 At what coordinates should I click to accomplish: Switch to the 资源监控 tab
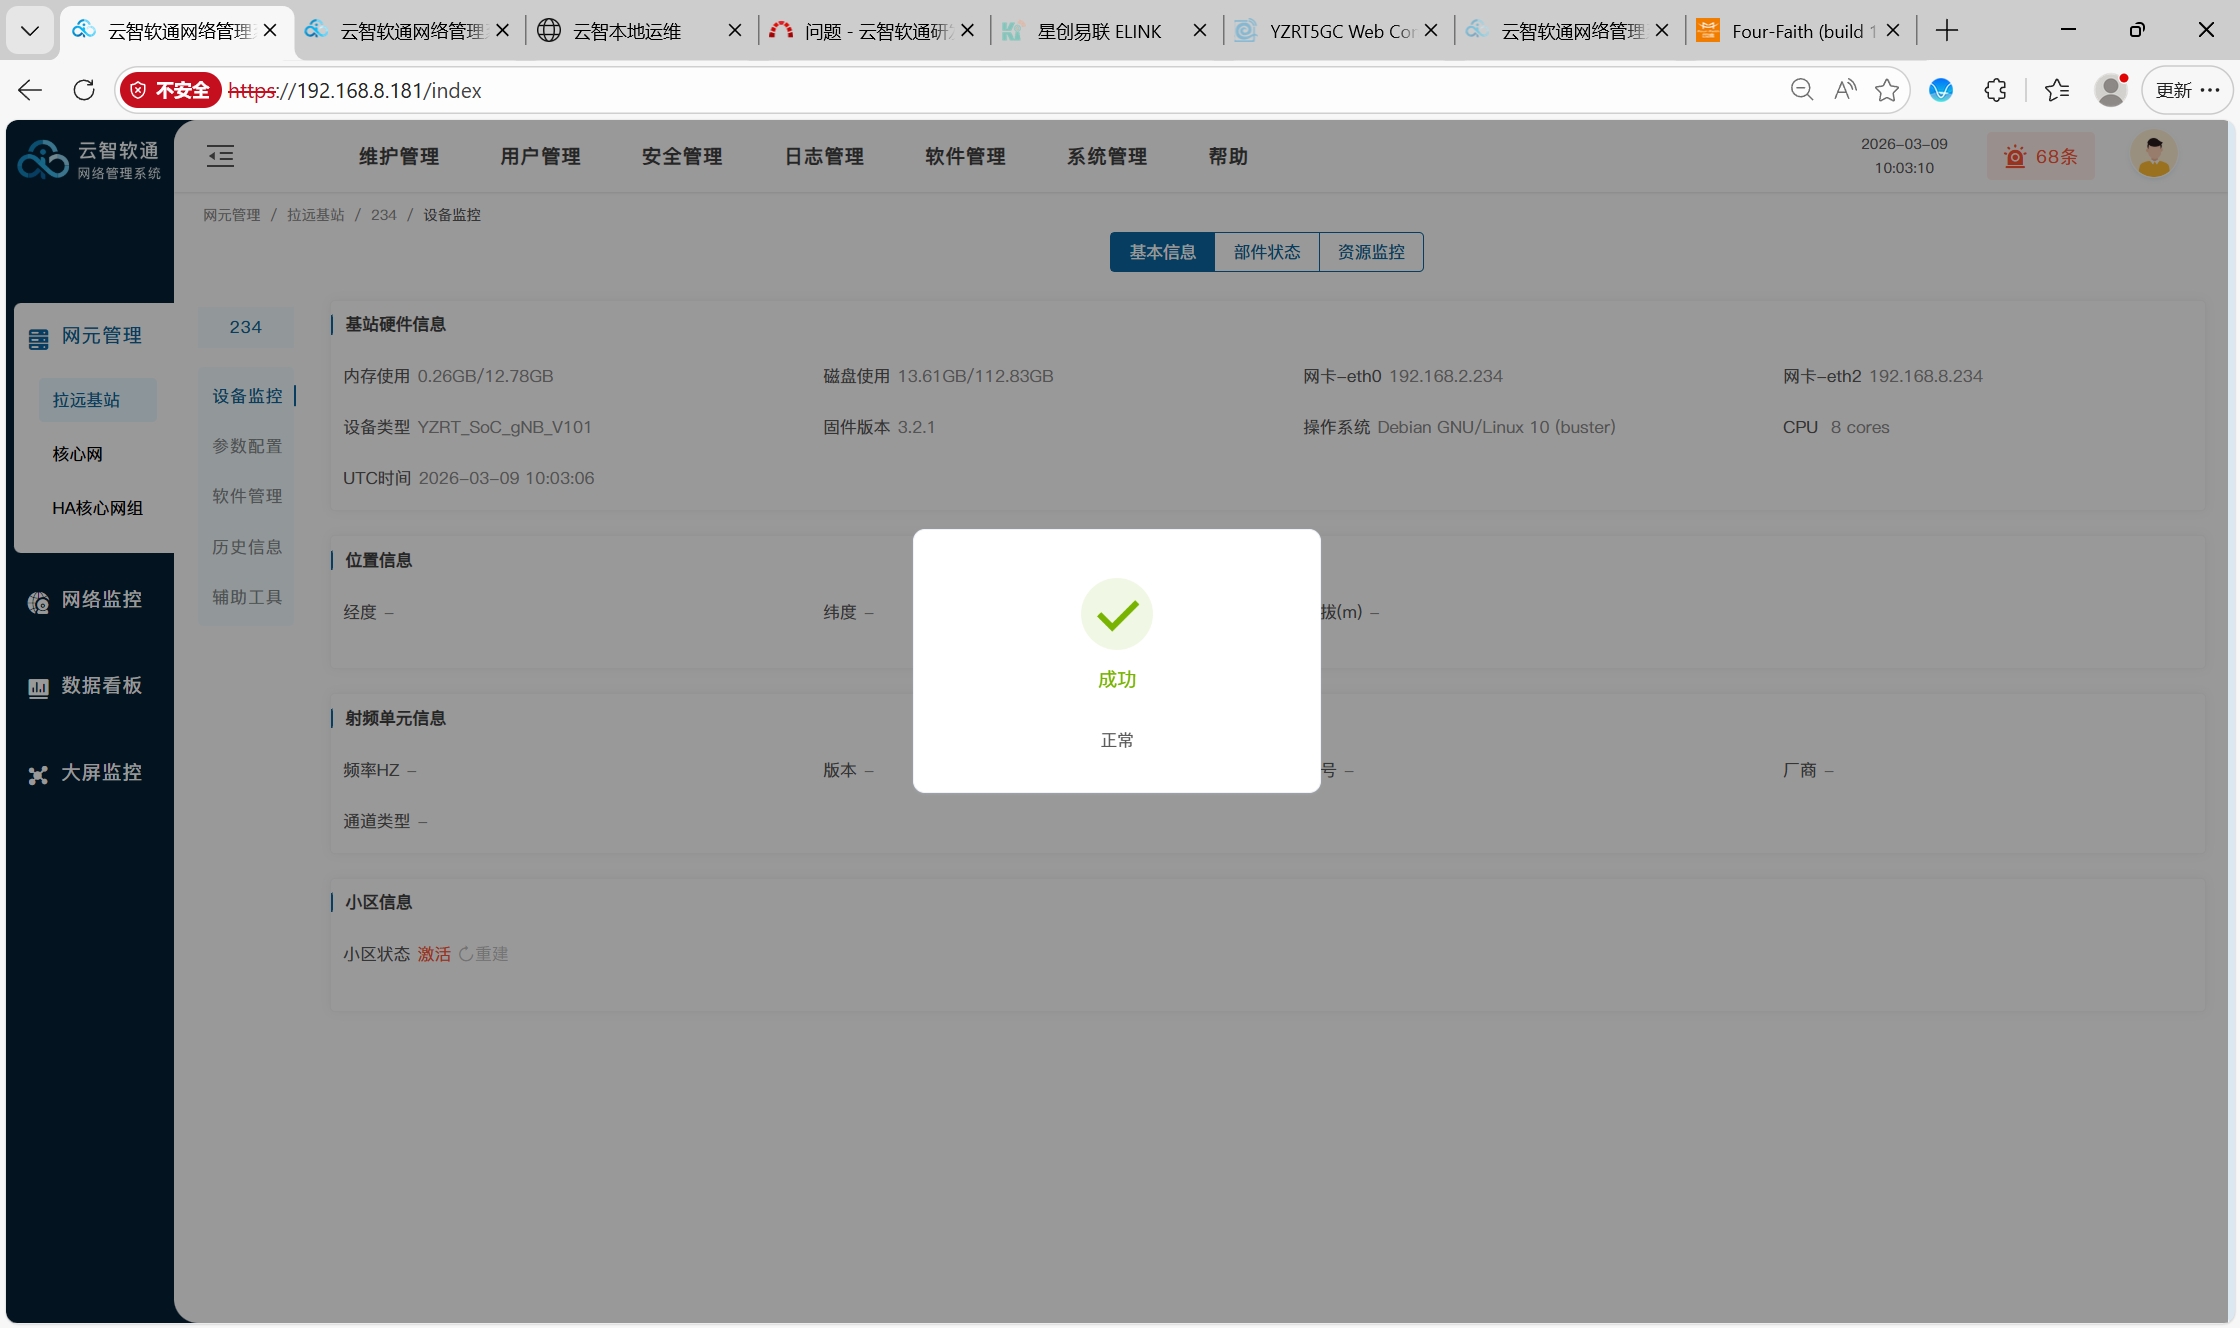(x=1371, y=253)
